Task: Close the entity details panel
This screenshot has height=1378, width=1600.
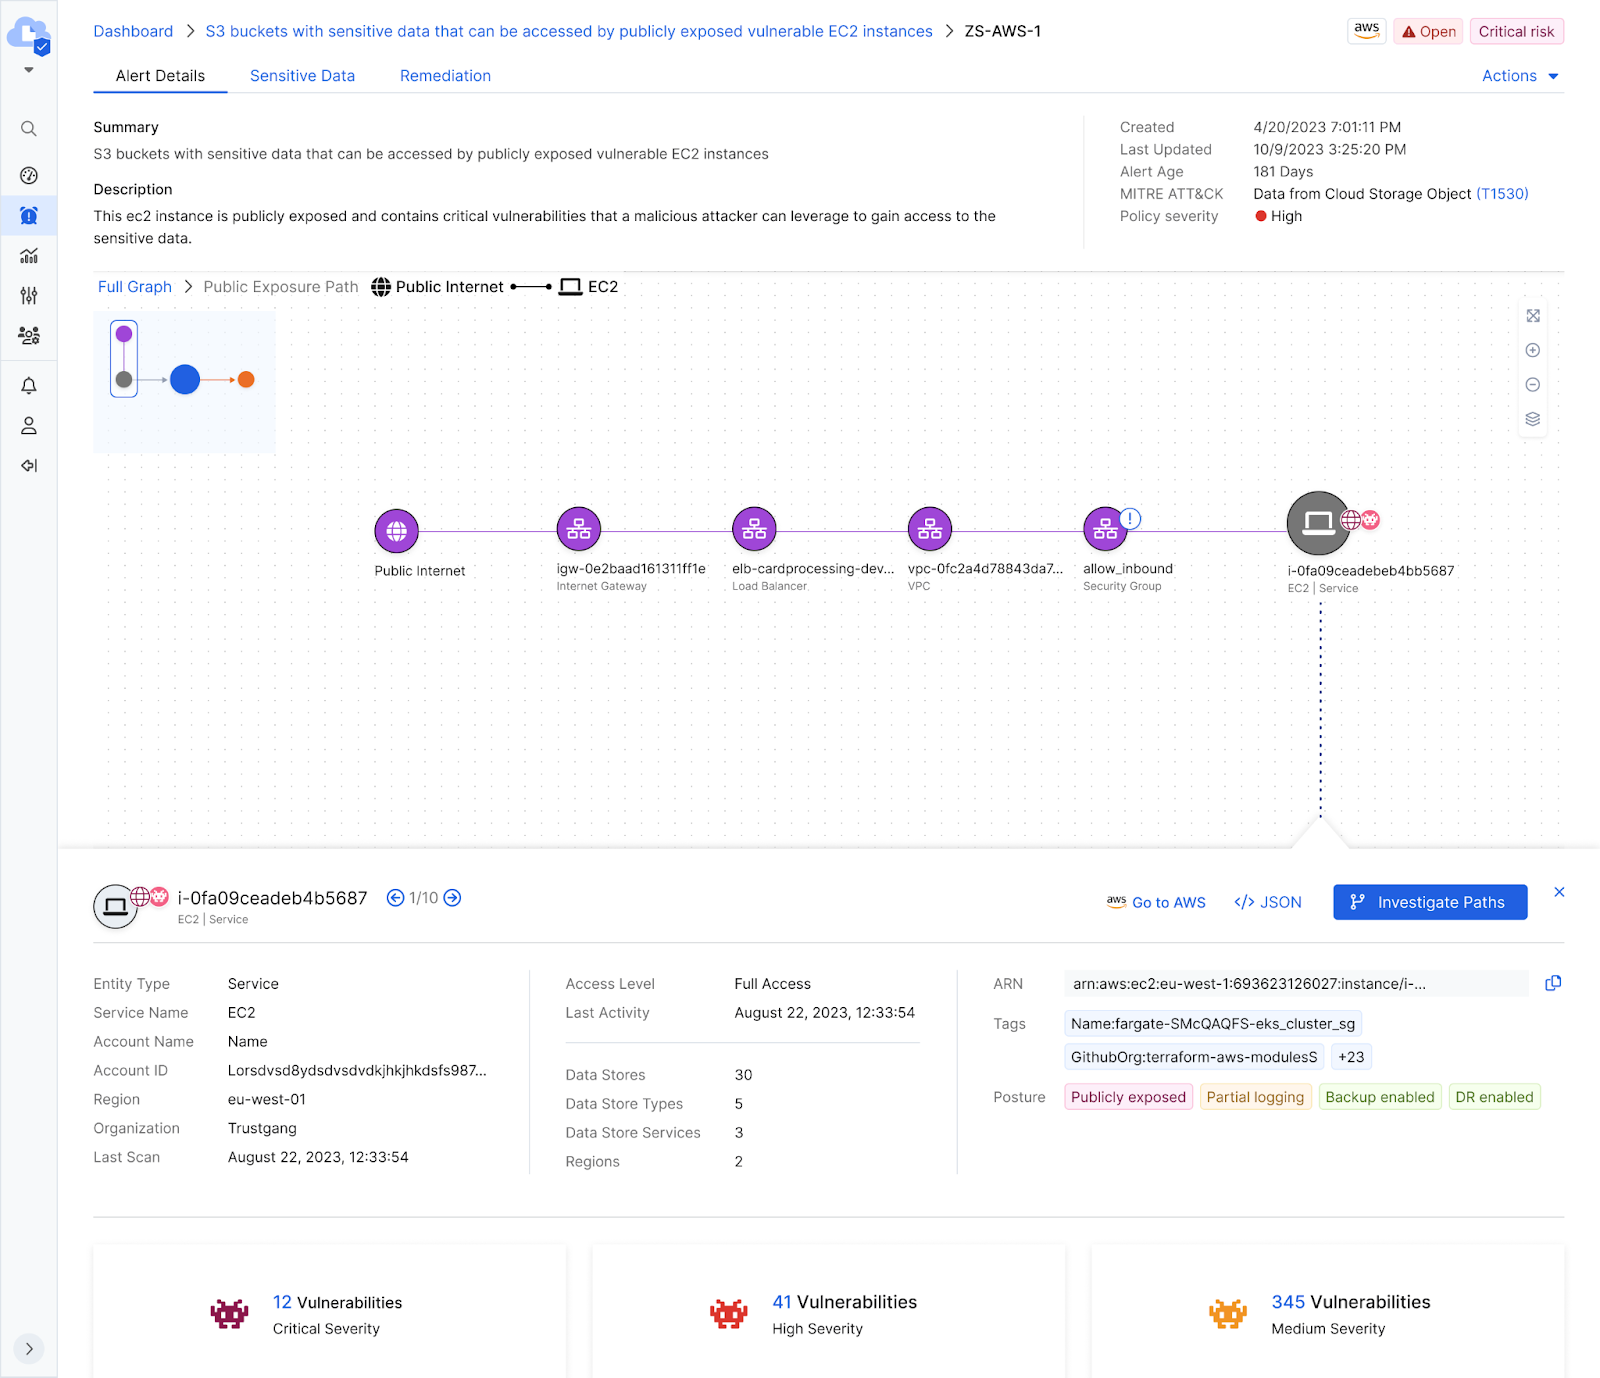Action: (1559, 892)
